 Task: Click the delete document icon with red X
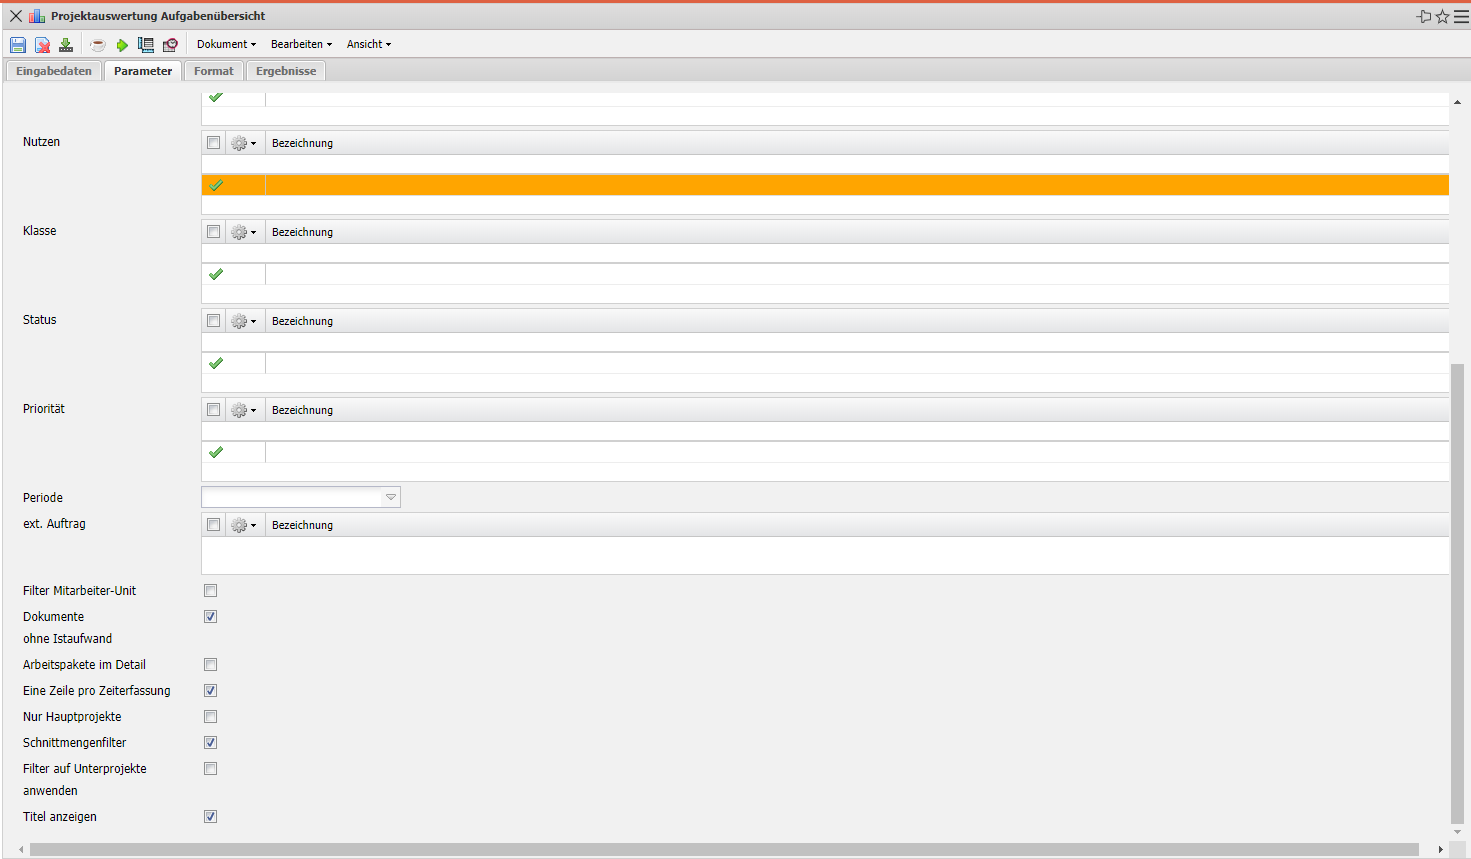[x=42, y=45]
